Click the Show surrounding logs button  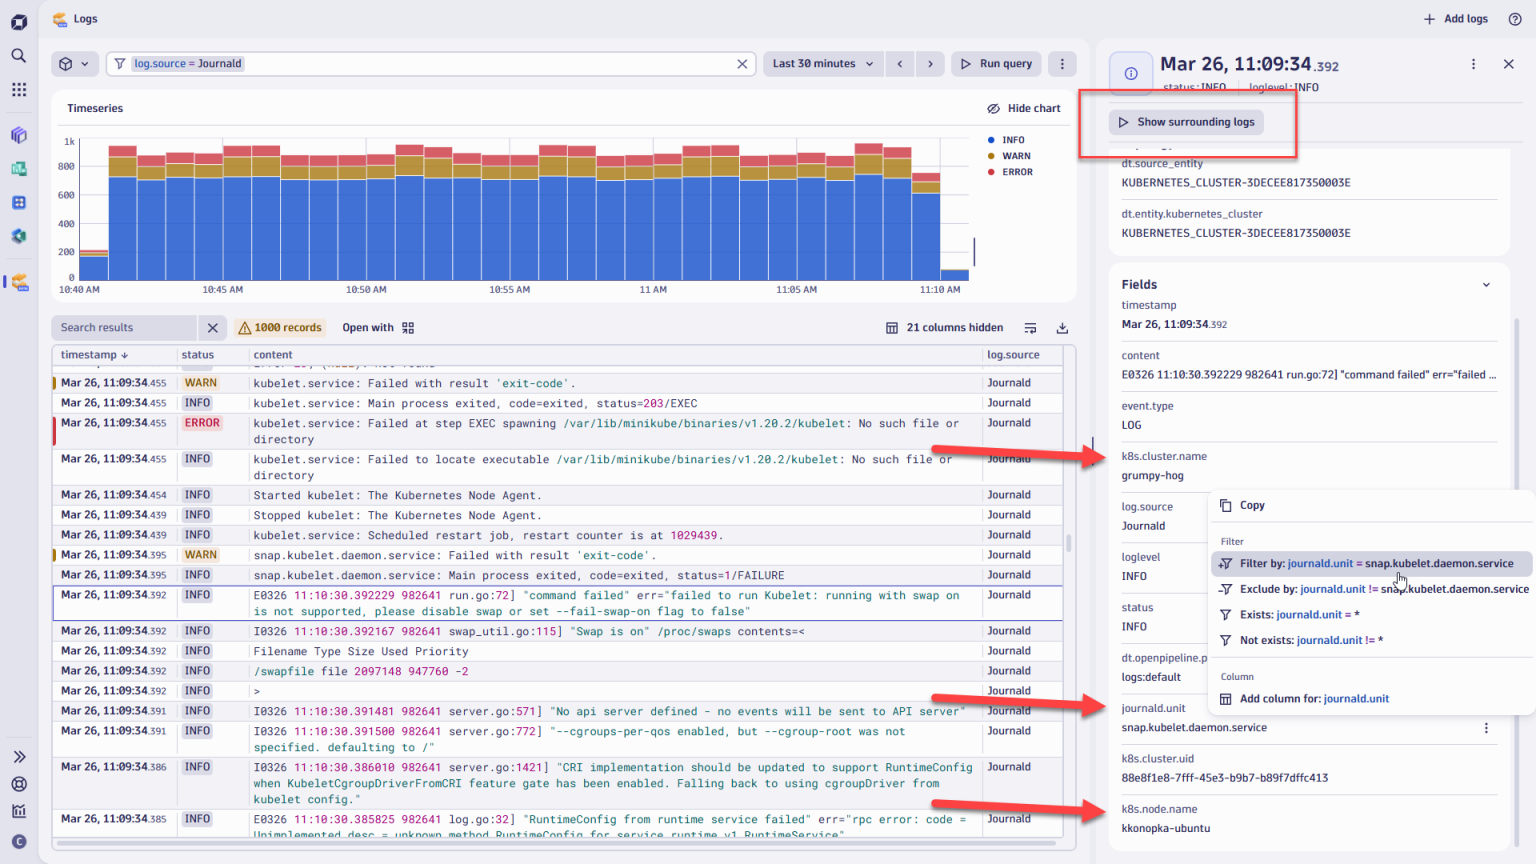[1185, 122]
